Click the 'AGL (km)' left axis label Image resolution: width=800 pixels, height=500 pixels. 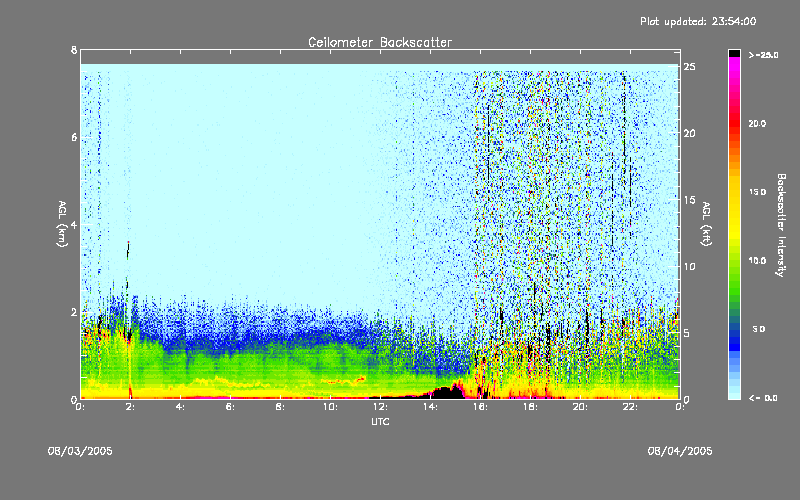[62, 224]
